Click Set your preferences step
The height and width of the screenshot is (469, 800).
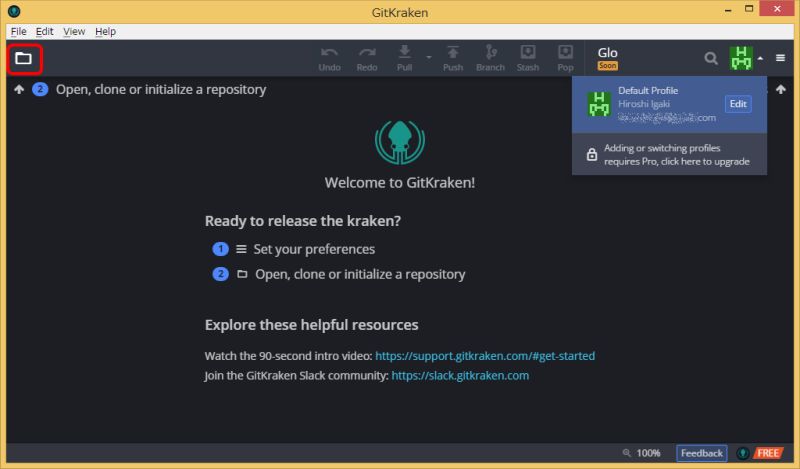pyautogui.click(x=314, y=249)
